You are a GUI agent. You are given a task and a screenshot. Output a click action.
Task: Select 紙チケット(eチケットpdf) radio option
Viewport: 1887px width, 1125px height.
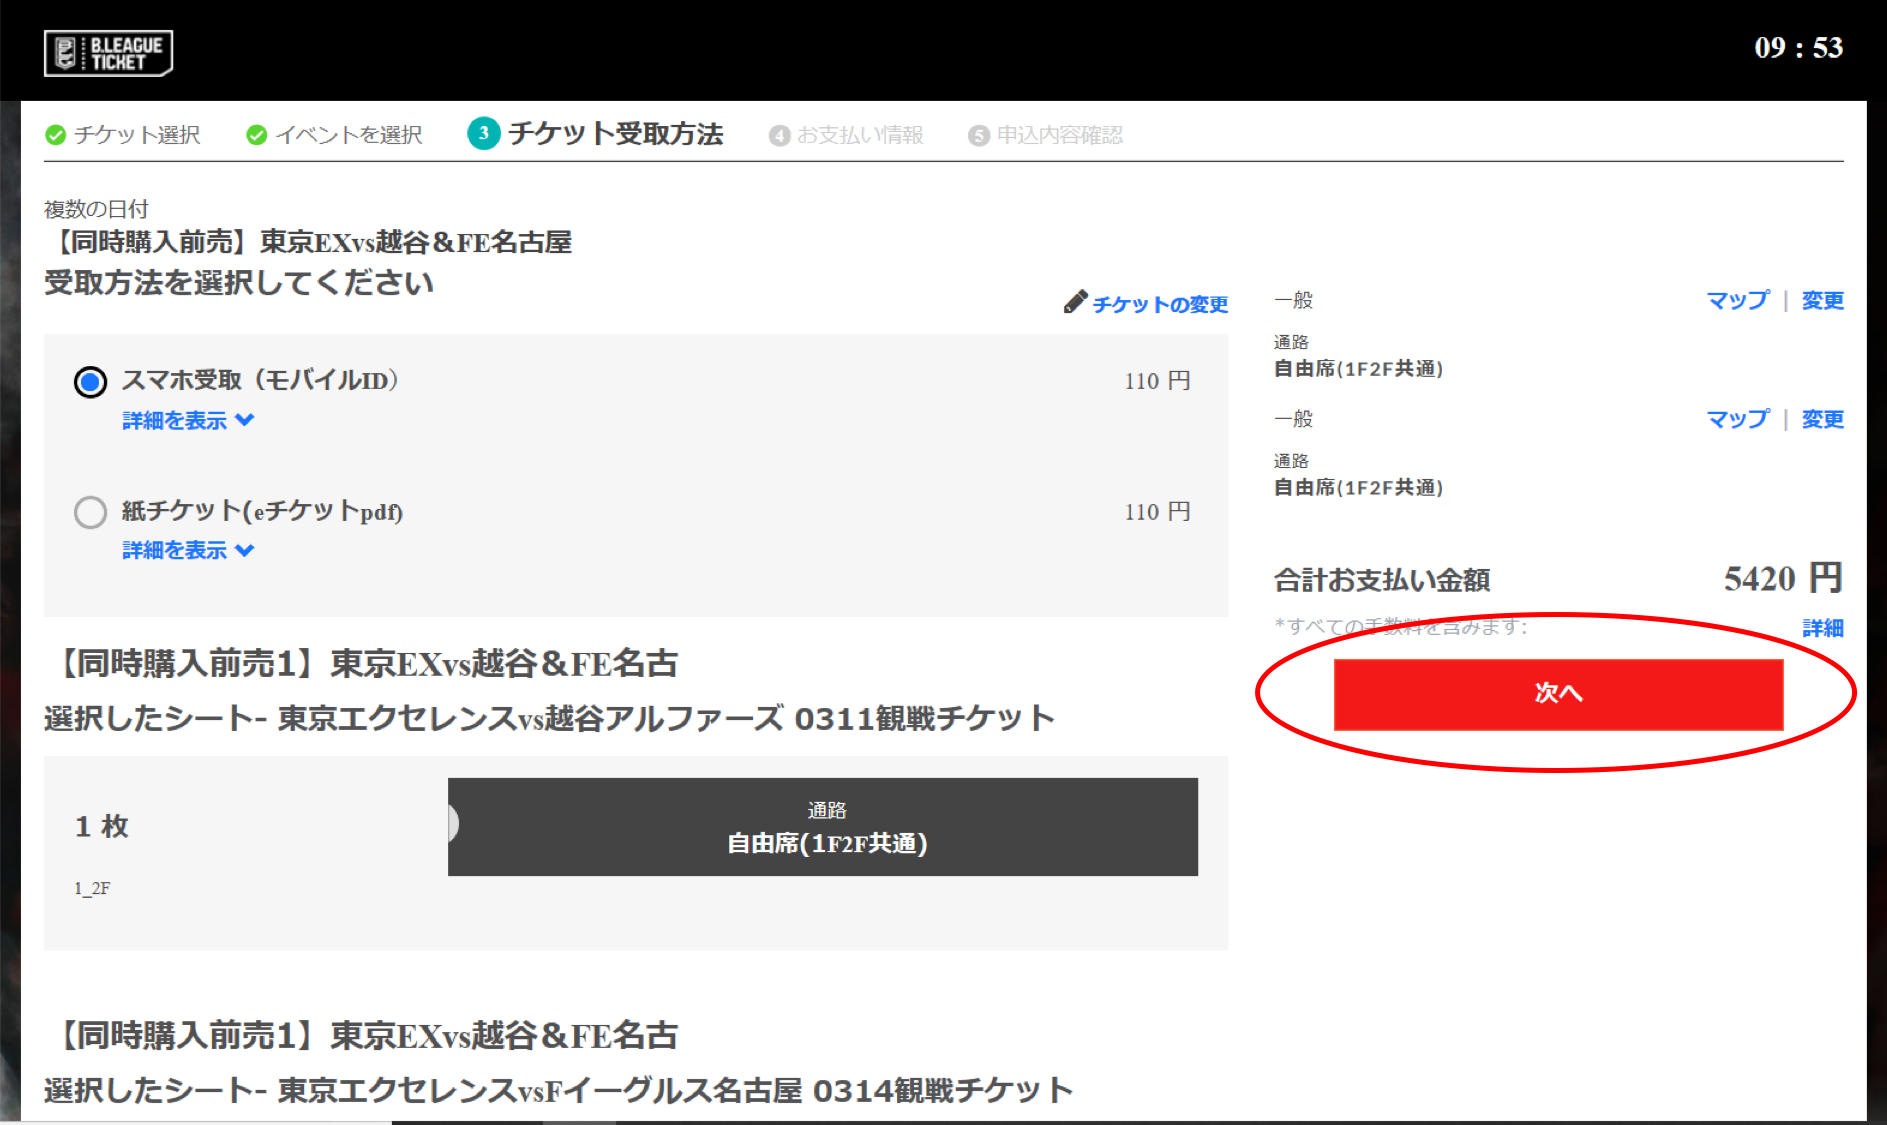91,513
